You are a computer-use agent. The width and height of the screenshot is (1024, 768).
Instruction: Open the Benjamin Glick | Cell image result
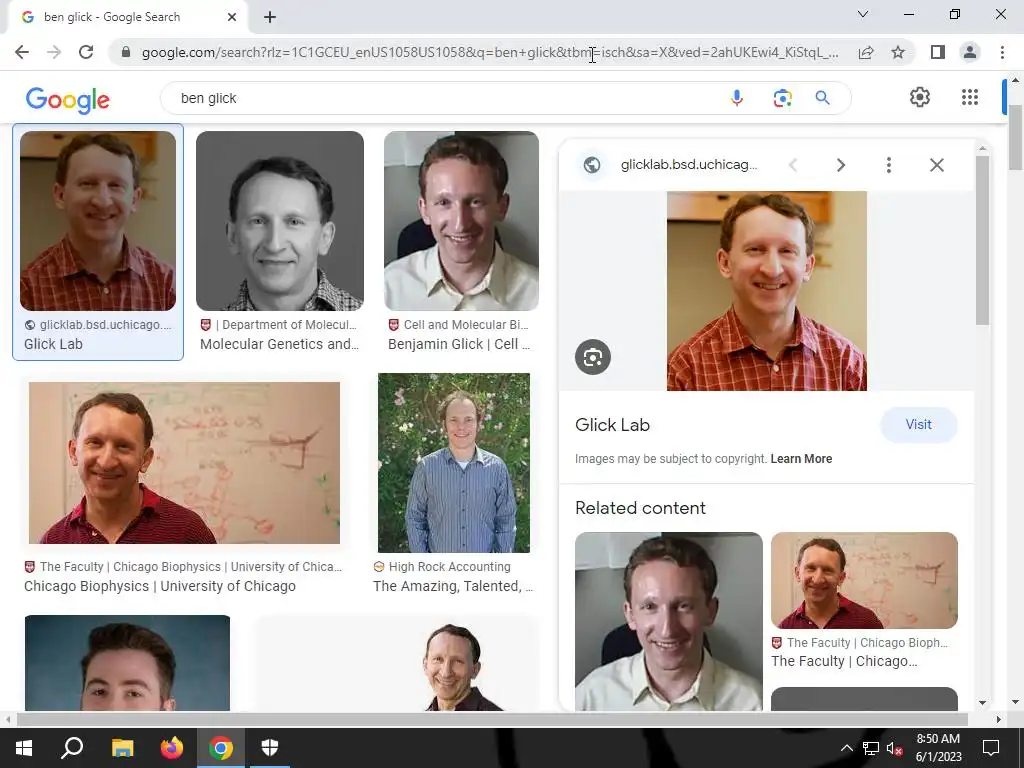[x=461, y=221]
